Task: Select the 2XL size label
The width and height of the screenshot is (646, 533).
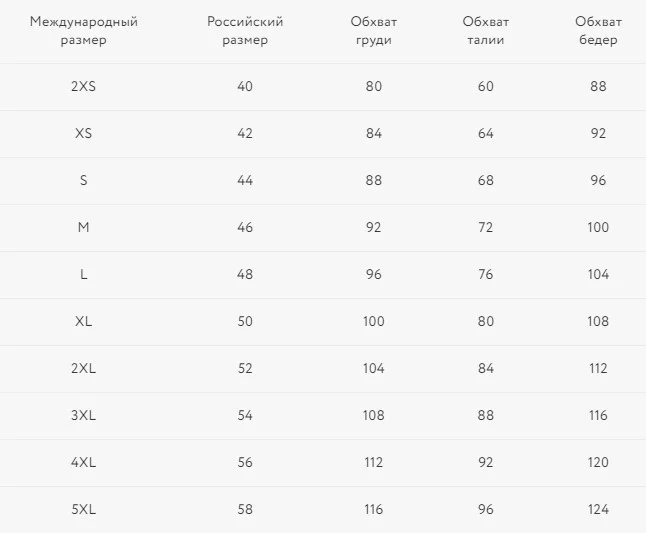Action: 84,368
